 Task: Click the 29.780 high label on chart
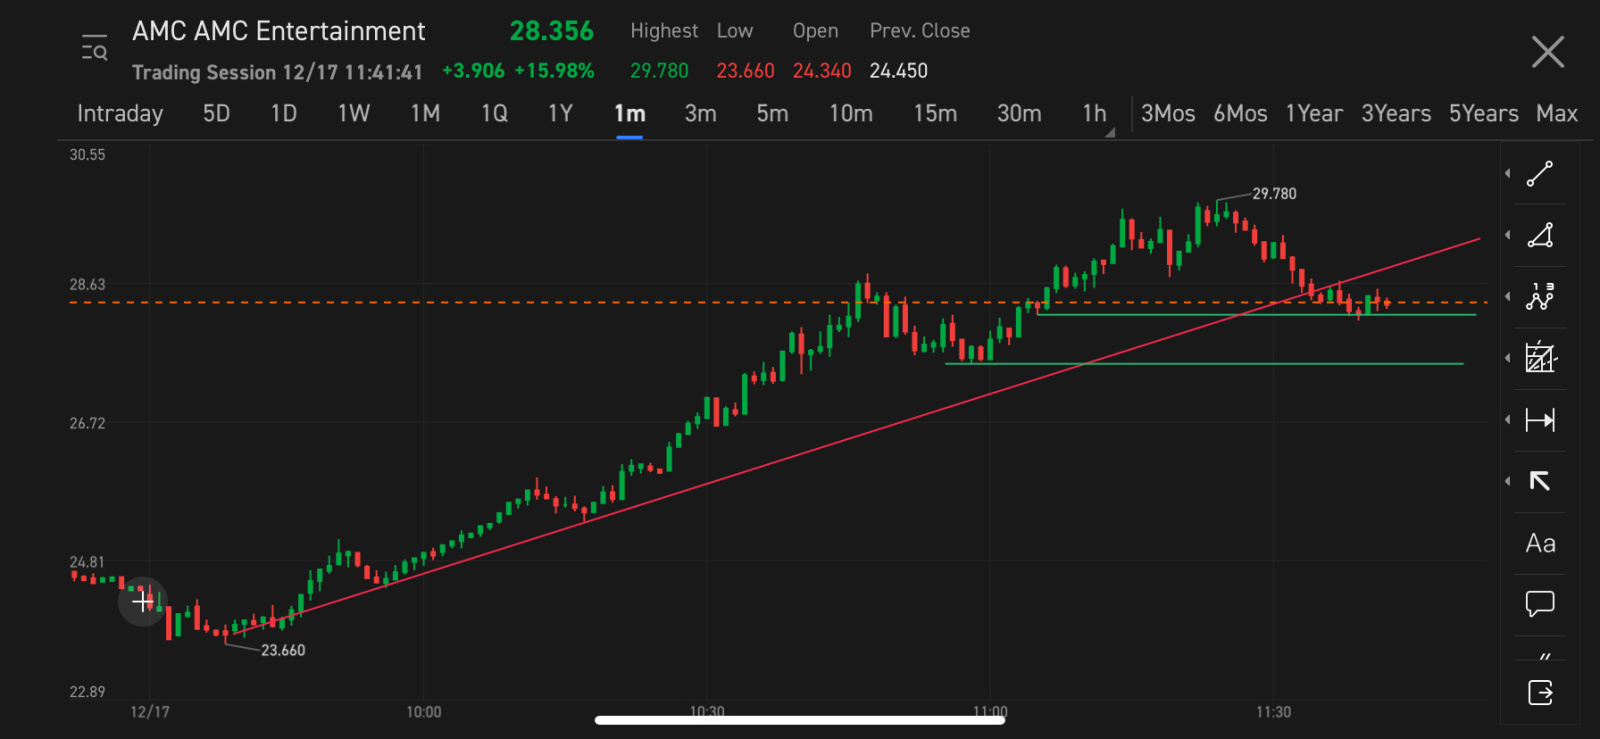(x=1274, y=194)
